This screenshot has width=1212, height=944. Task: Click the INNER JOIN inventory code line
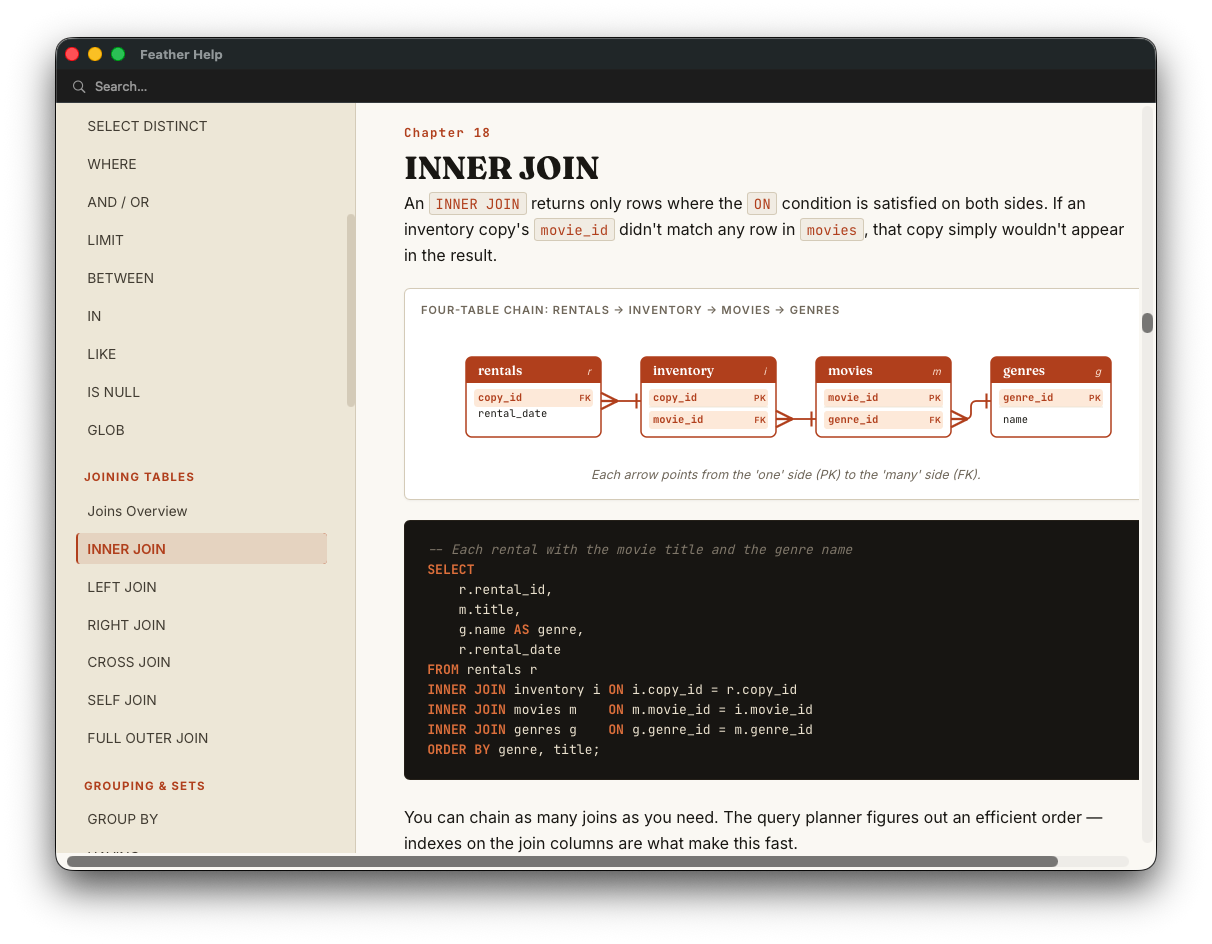pyautogui.click(x=612, y=690)
